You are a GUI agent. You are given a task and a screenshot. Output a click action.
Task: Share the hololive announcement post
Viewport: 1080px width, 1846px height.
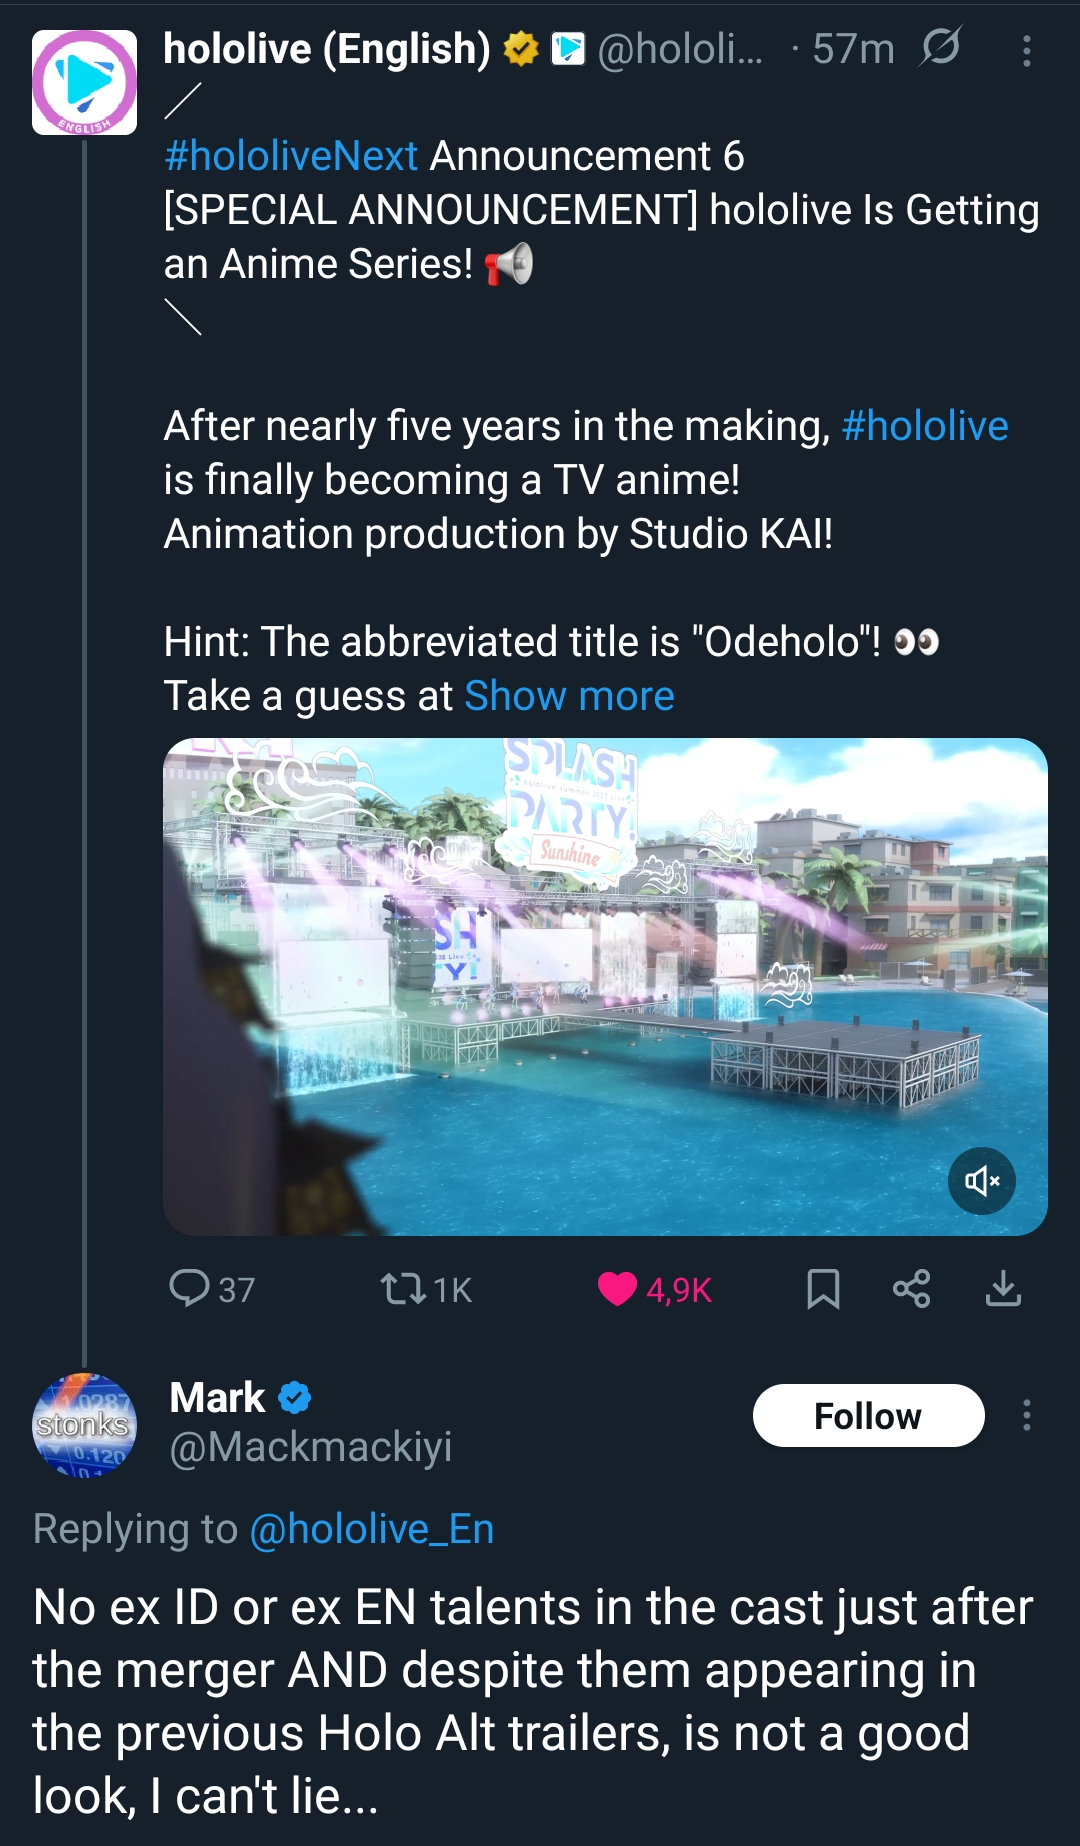[x=911, y=1289]
